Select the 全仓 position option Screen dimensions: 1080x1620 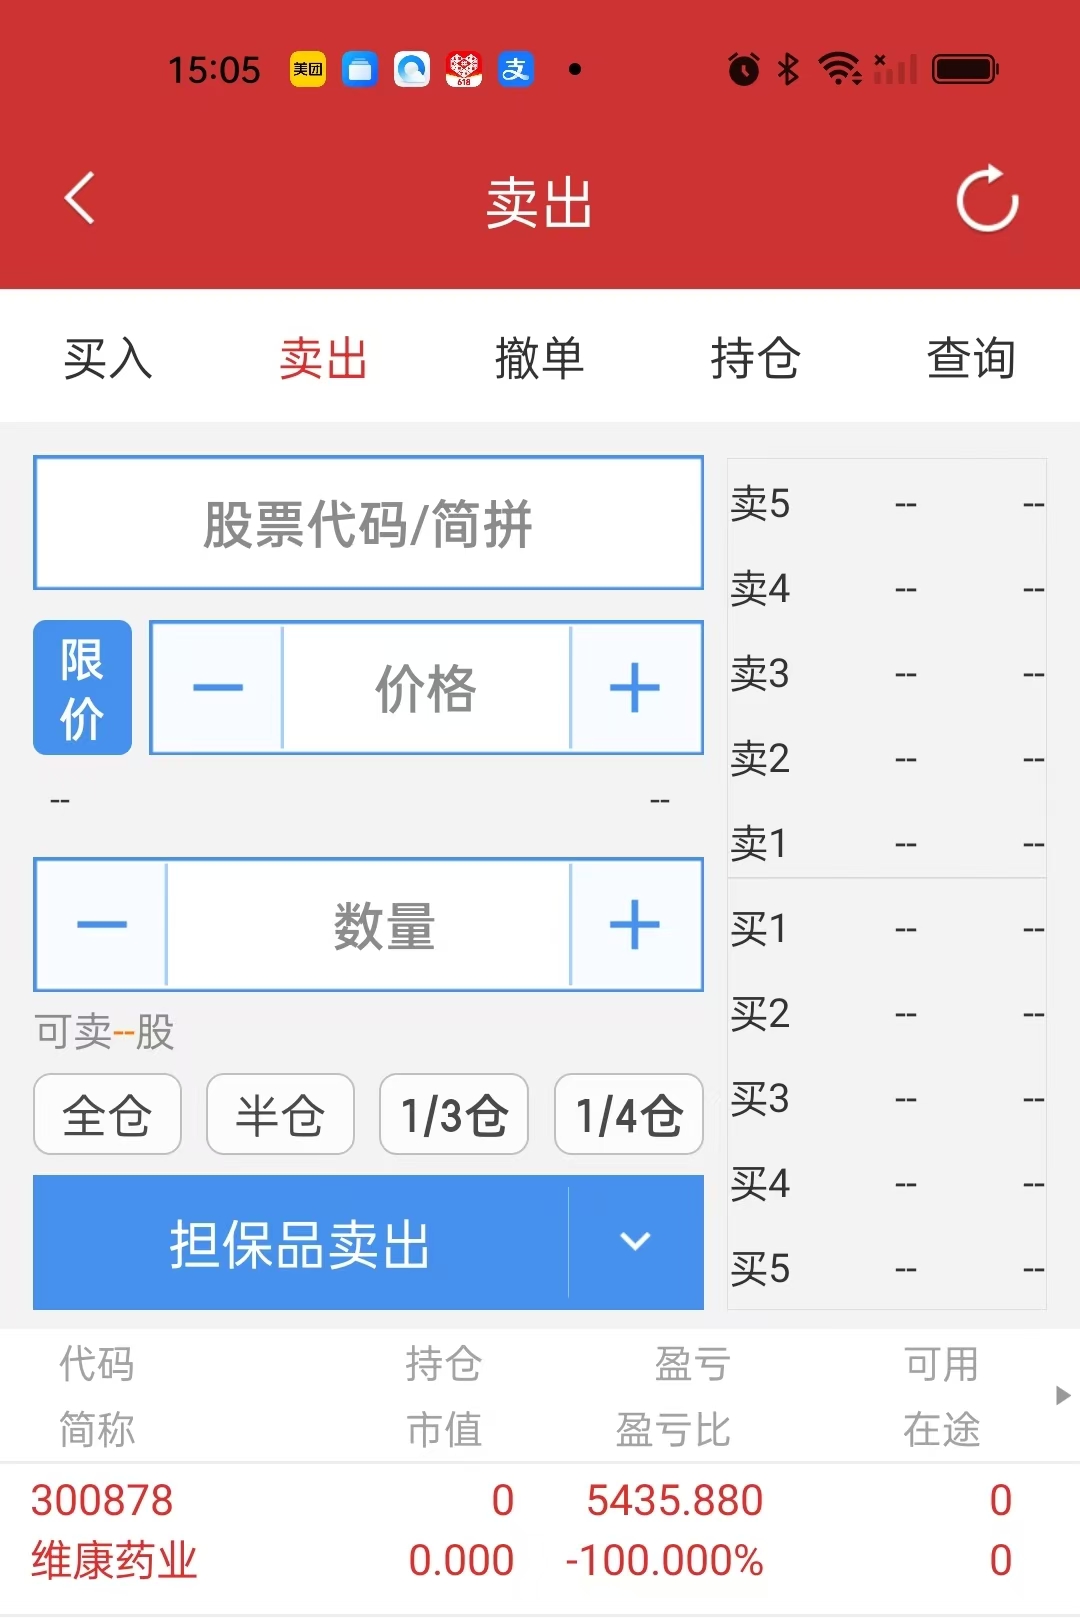click(107, 1114)
